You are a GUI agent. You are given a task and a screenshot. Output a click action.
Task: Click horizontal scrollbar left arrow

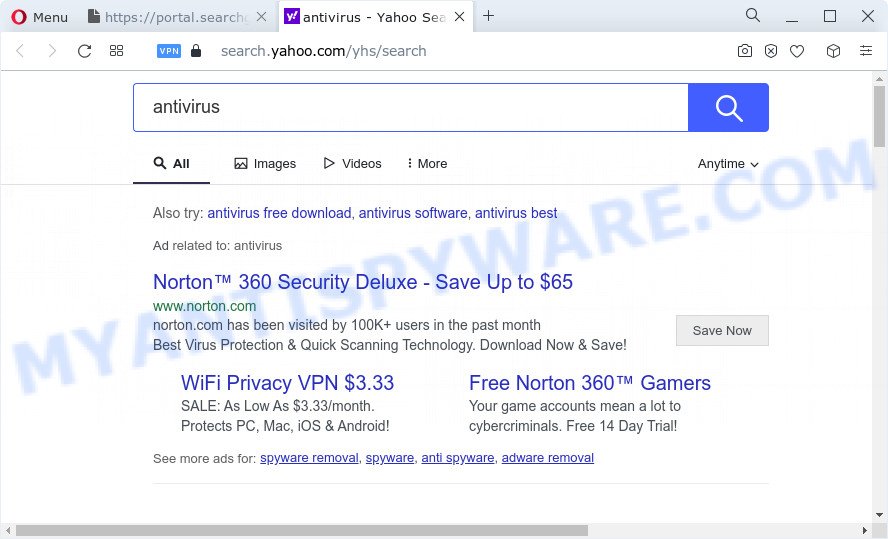coord(7,531)
